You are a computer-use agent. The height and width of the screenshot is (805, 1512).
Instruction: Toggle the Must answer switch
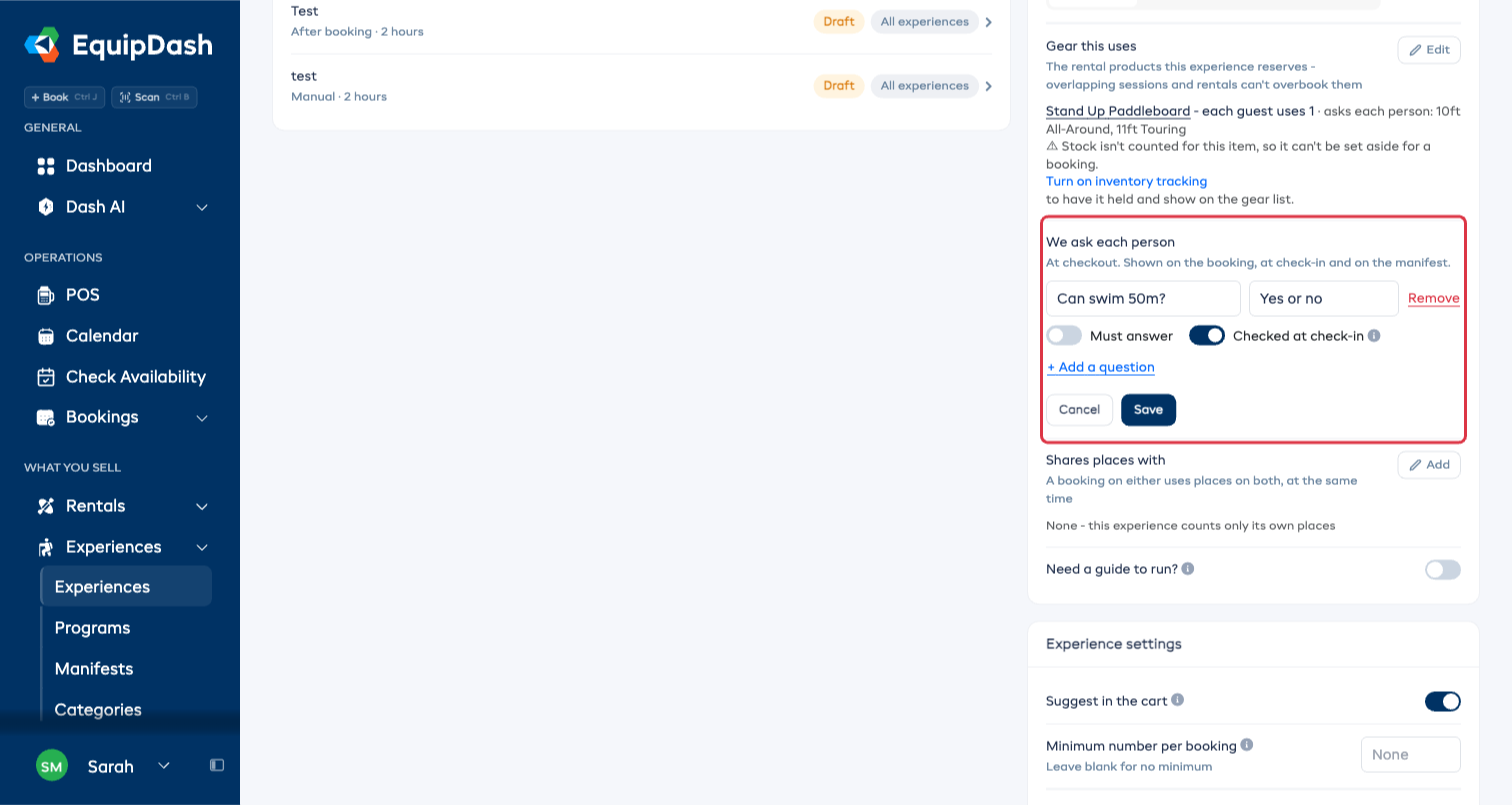[1064, 336]
